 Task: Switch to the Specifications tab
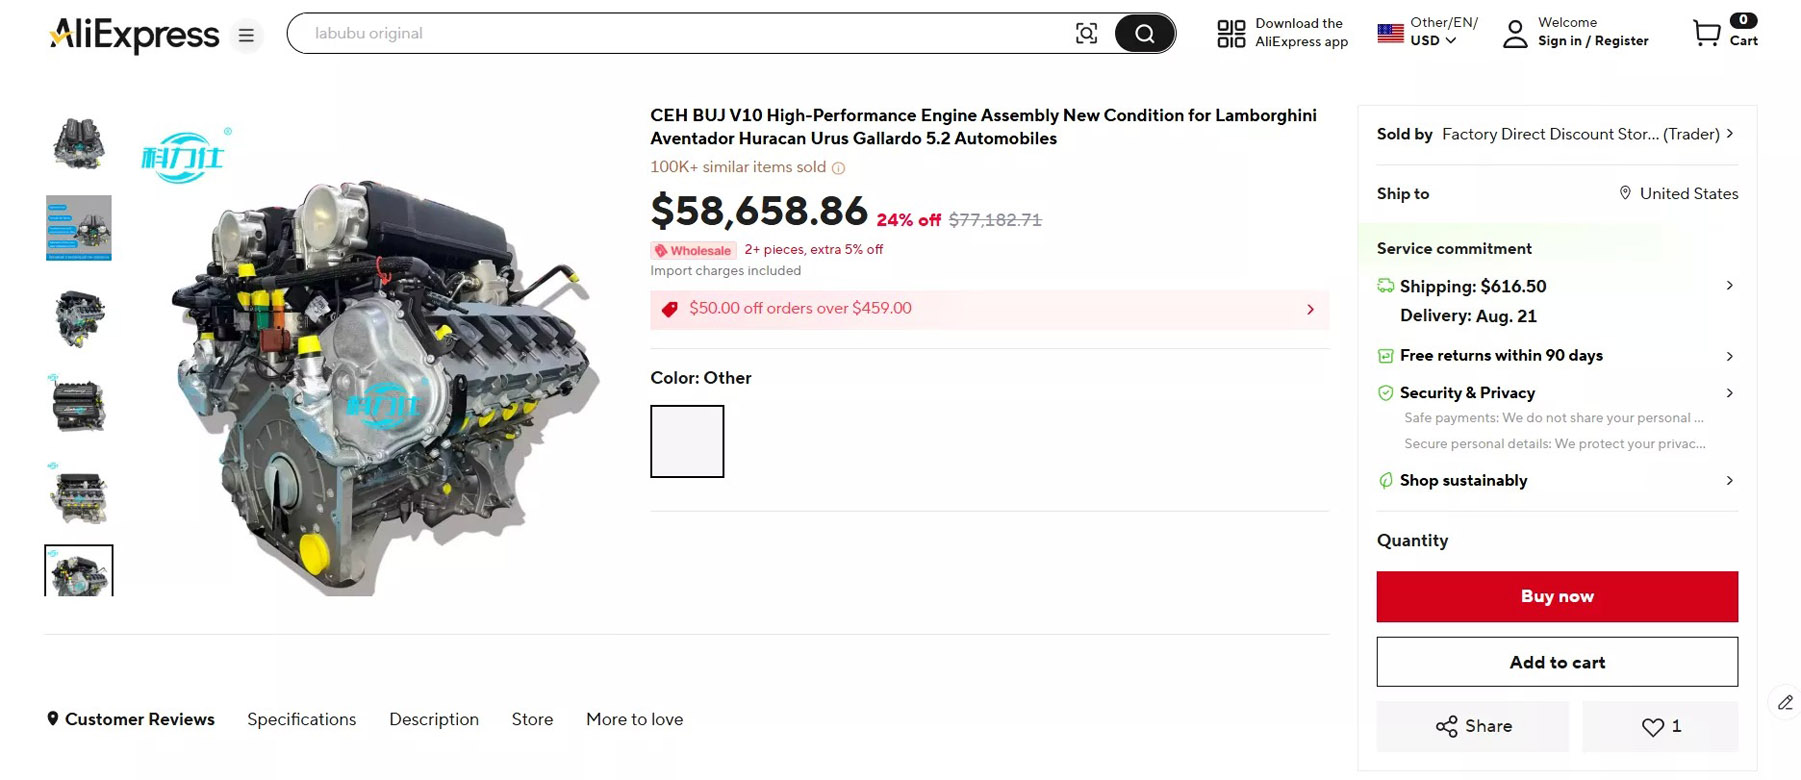click(301, 719)
